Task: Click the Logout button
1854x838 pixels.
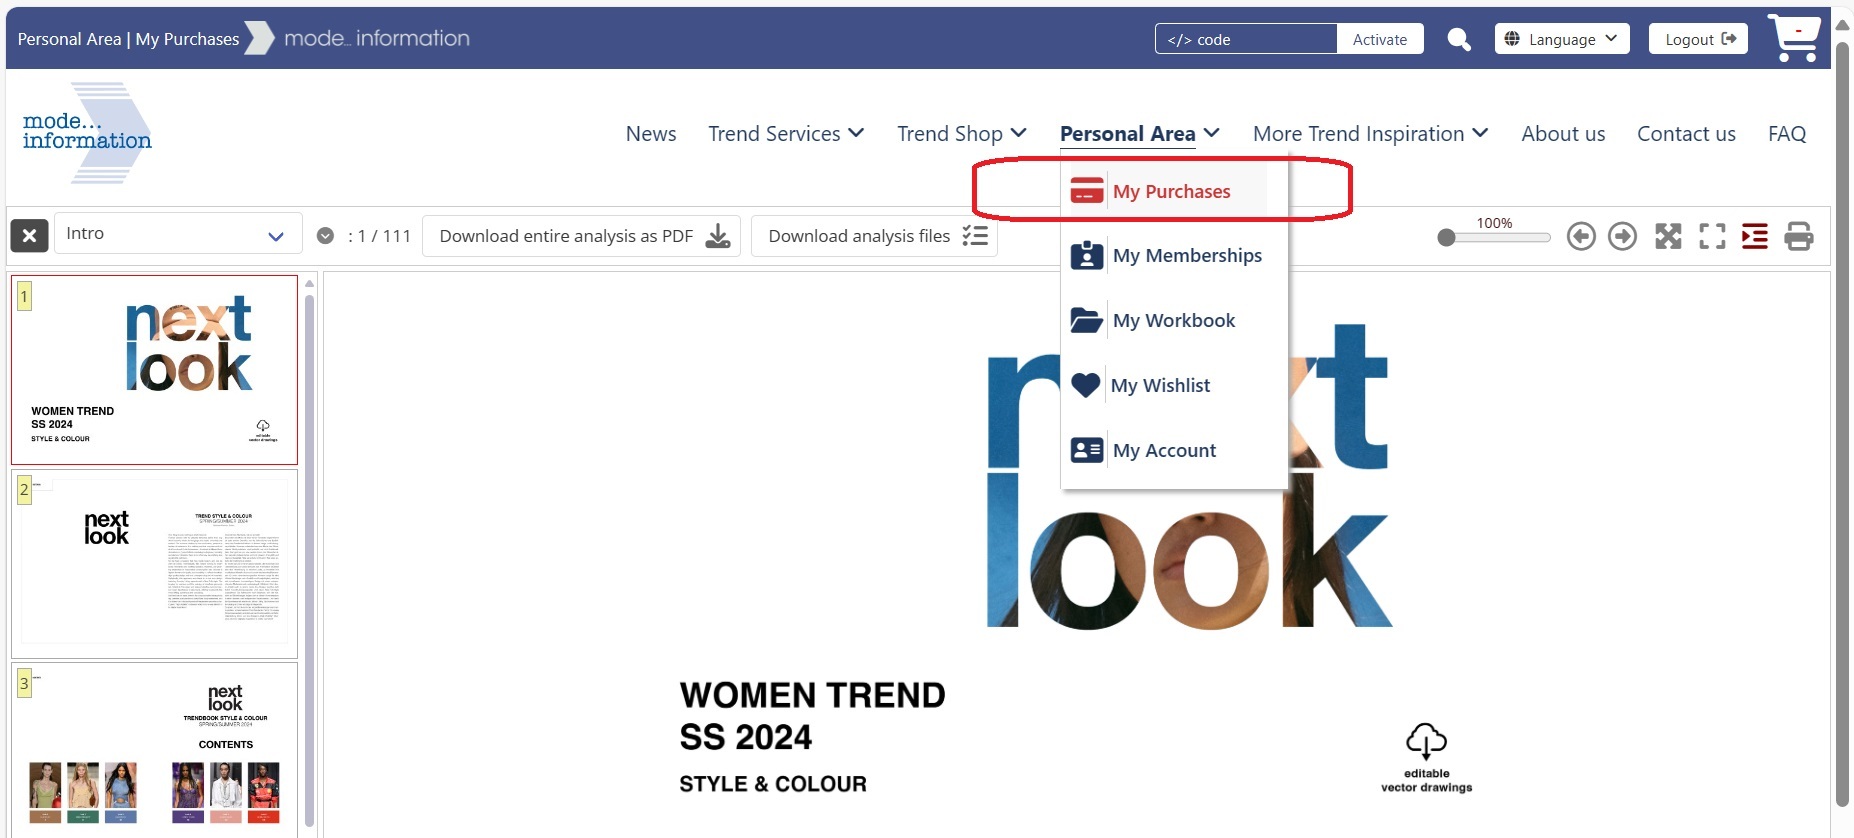Action: [x=1698, y=39]
